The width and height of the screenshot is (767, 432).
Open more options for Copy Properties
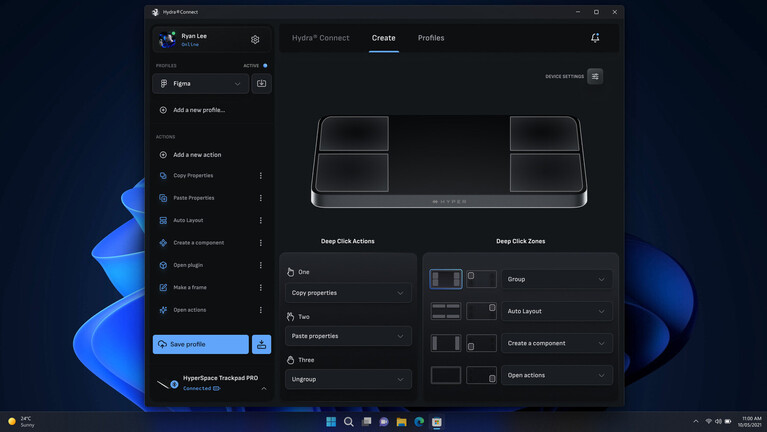tap(261, 176)
